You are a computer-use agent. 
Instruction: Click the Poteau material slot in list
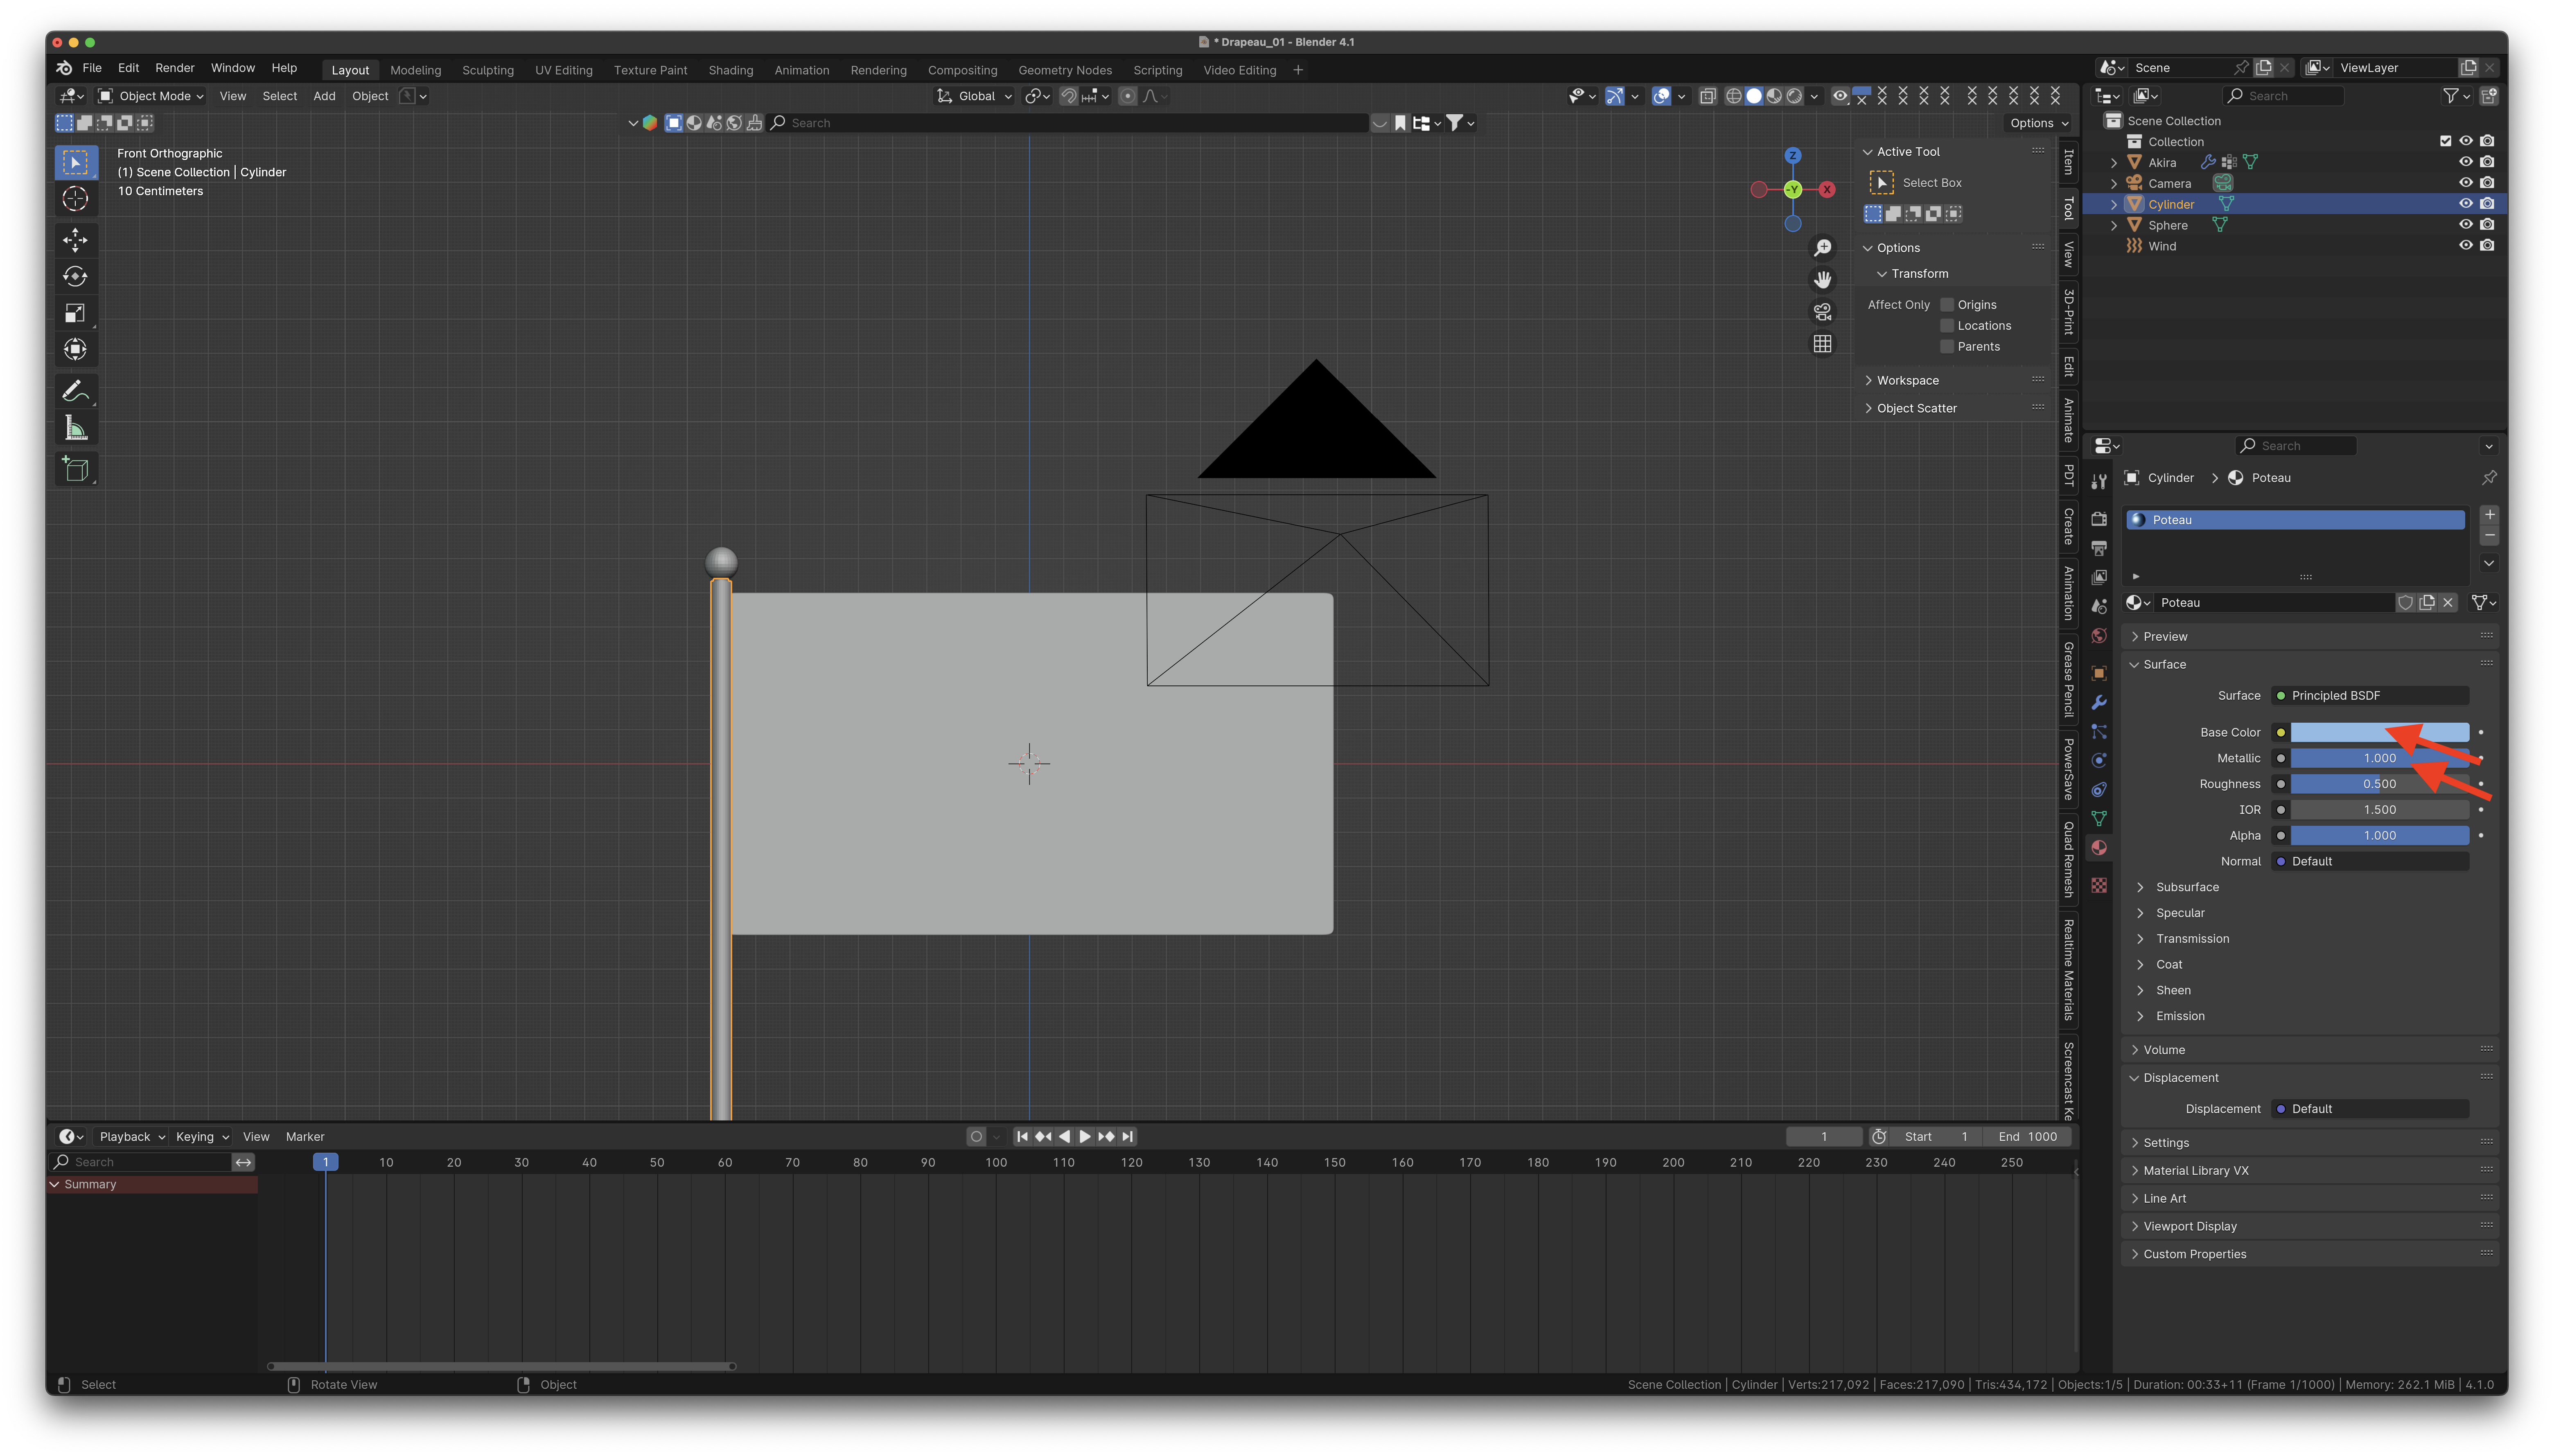[x=2295, y=520]
